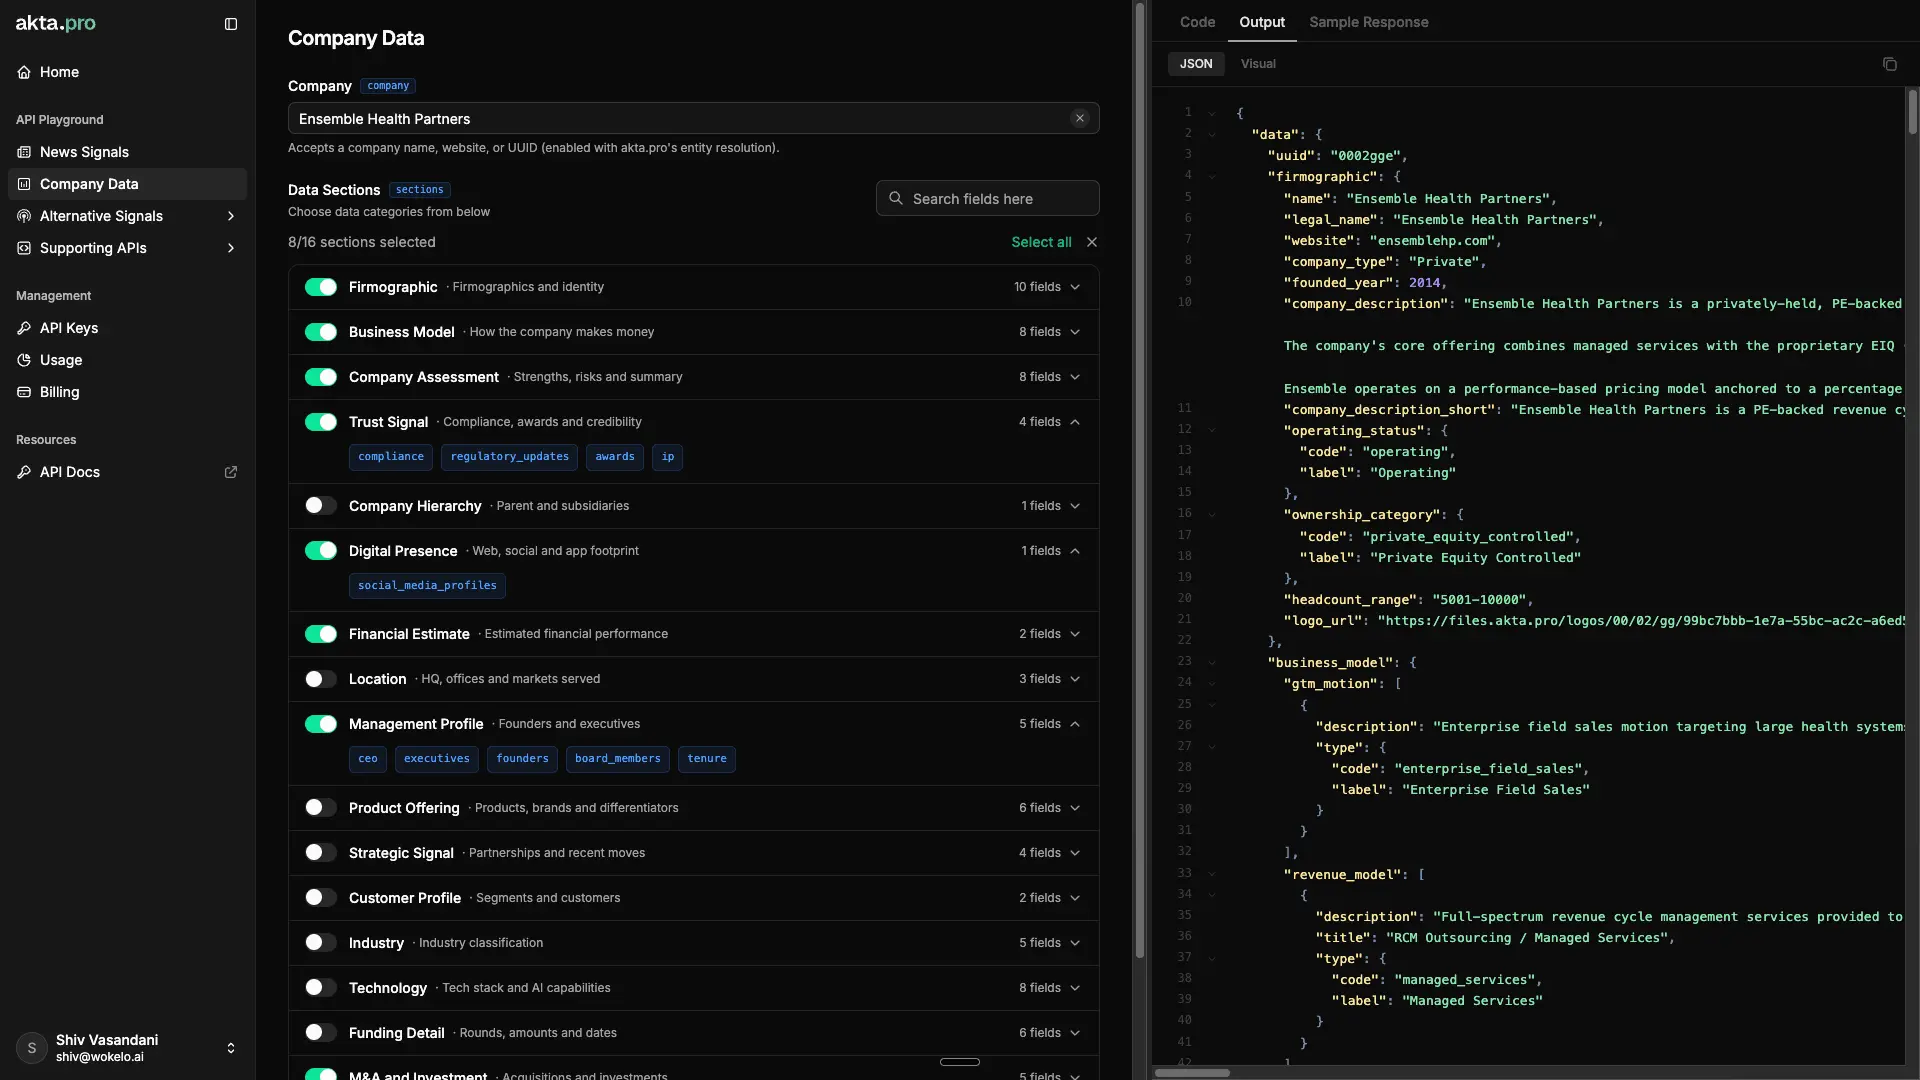Open the account switcher arrows
The height and width of the screenshot is (1080, 1920).
(231, 1048)
